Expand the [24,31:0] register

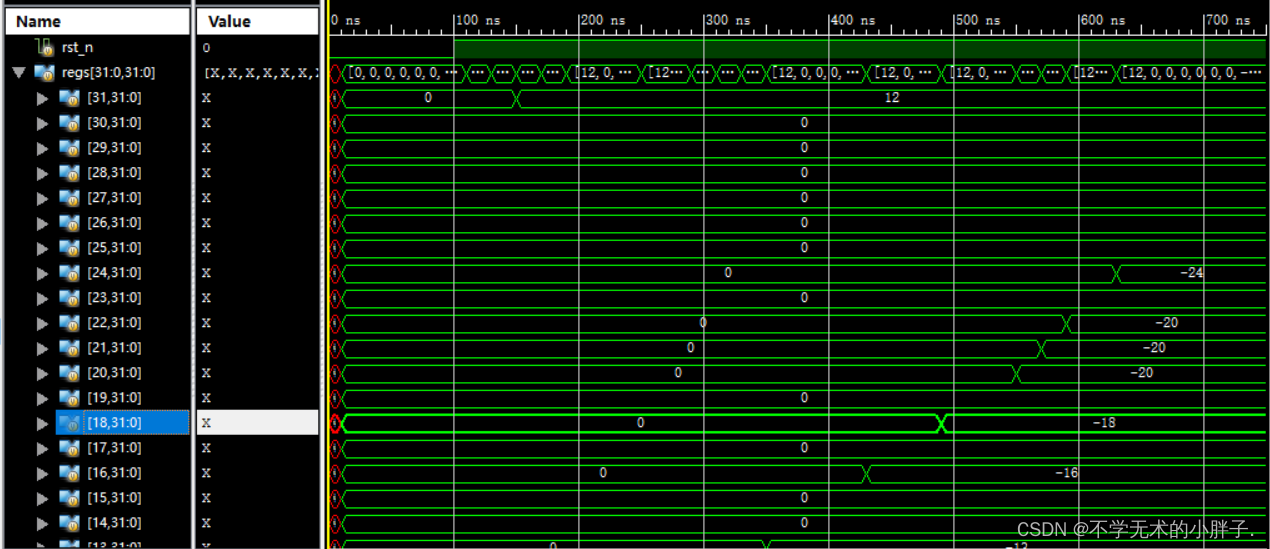click(x=42, y=273)
